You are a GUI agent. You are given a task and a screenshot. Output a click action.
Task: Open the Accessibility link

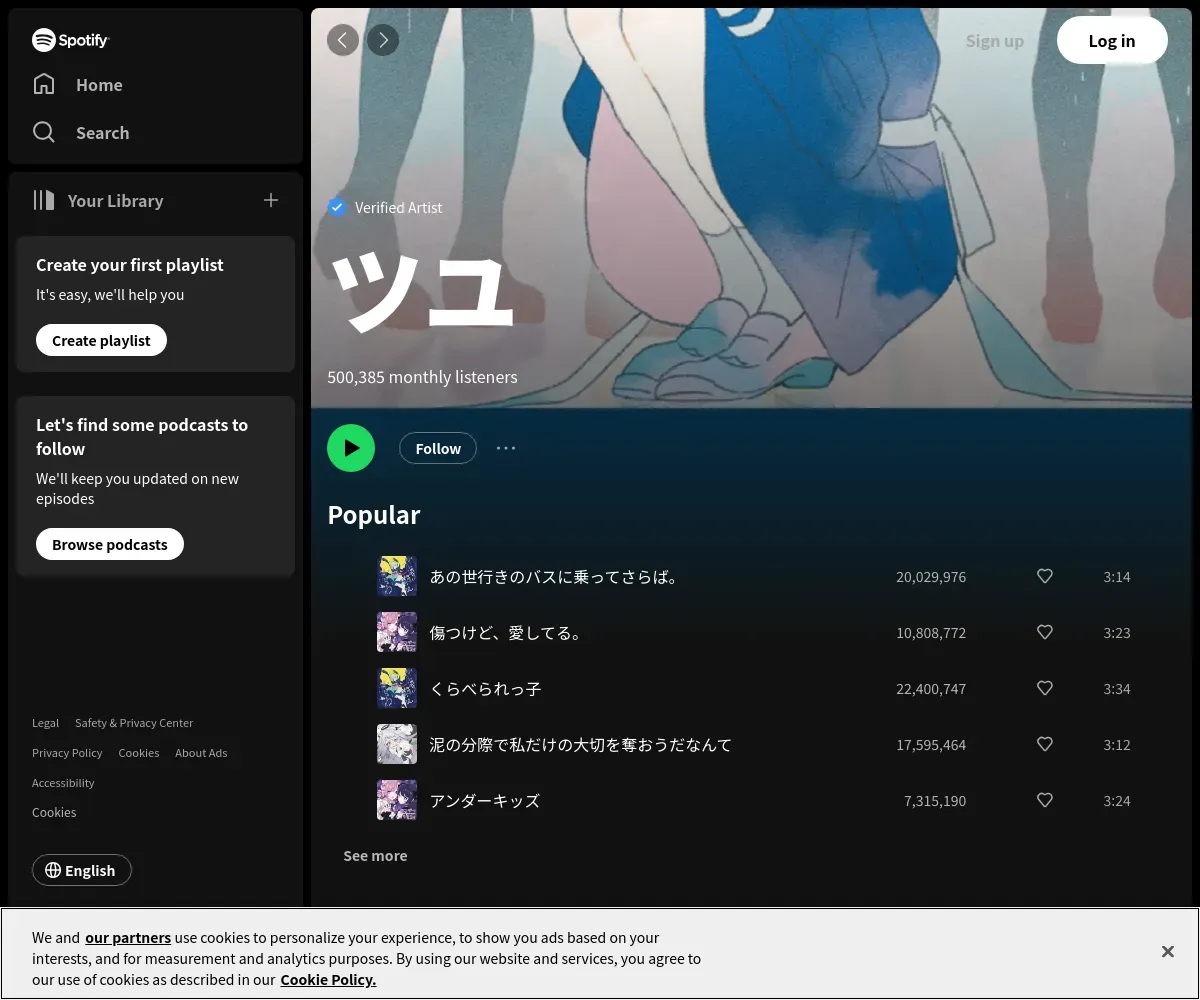63,783
